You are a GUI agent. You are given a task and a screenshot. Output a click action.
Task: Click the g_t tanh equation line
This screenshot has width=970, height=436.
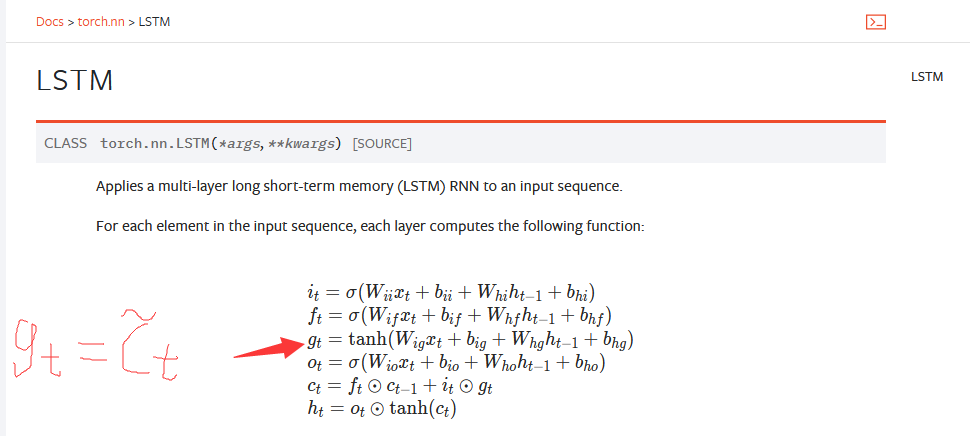pyautogui.click(x=470, y=340)
